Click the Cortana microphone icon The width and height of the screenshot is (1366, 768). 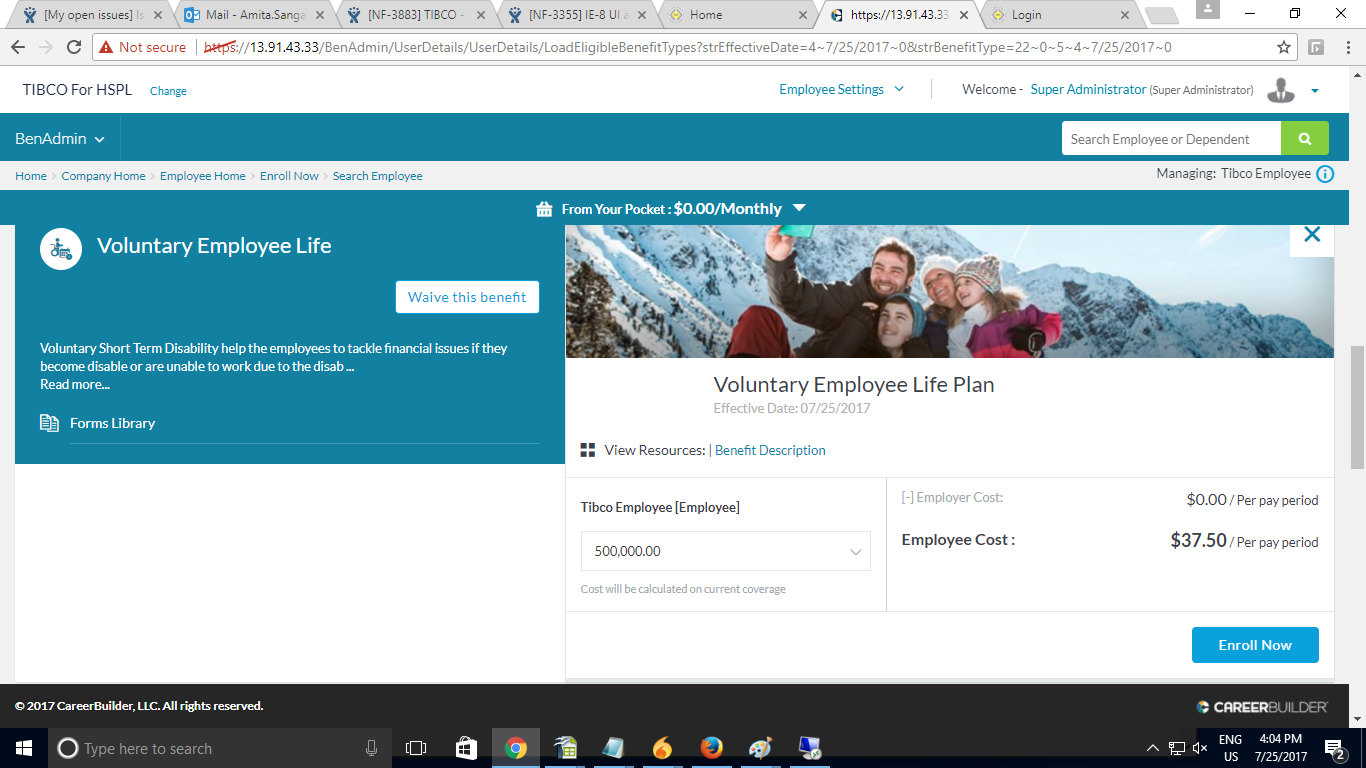click(371, 748)
